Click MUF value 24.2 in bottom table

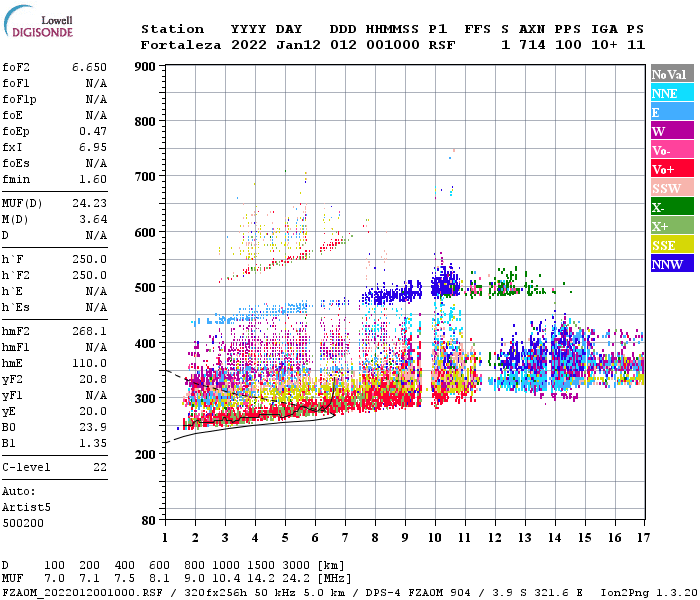click(x=296, y=579)
